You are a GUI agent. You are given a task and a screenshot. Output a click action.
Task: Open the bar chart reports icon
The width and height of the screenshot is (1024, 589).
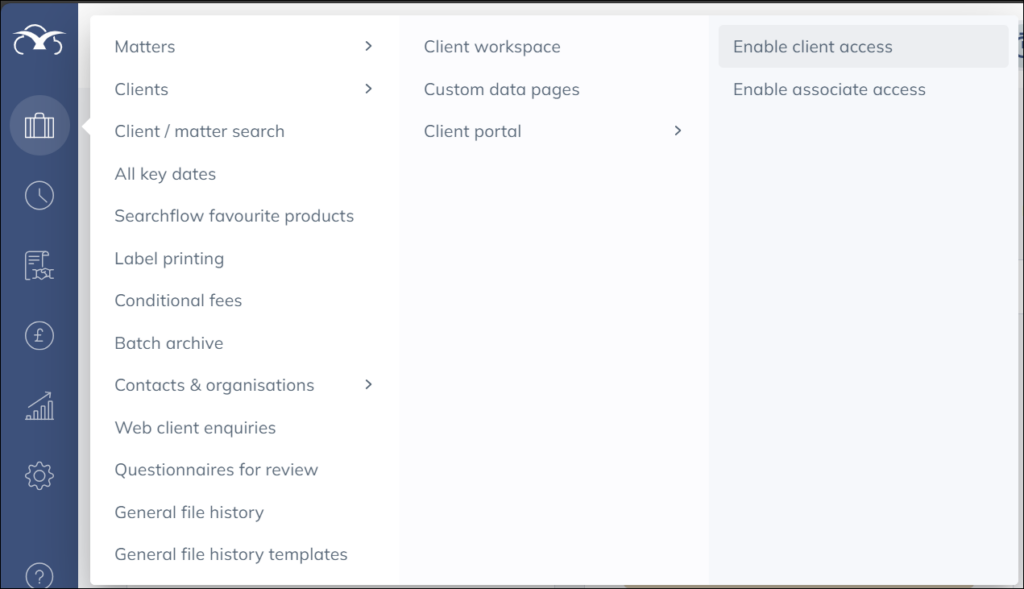[39, 406]
